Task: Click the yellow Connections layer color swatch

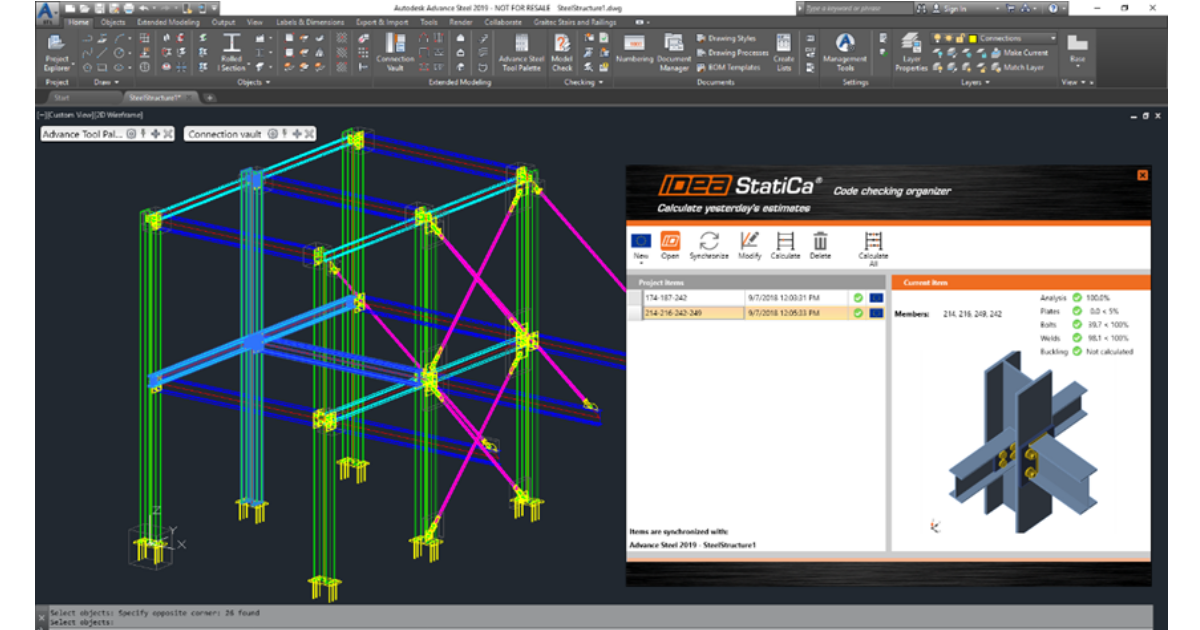Action: pyautogui.click(x=972, y=38)
